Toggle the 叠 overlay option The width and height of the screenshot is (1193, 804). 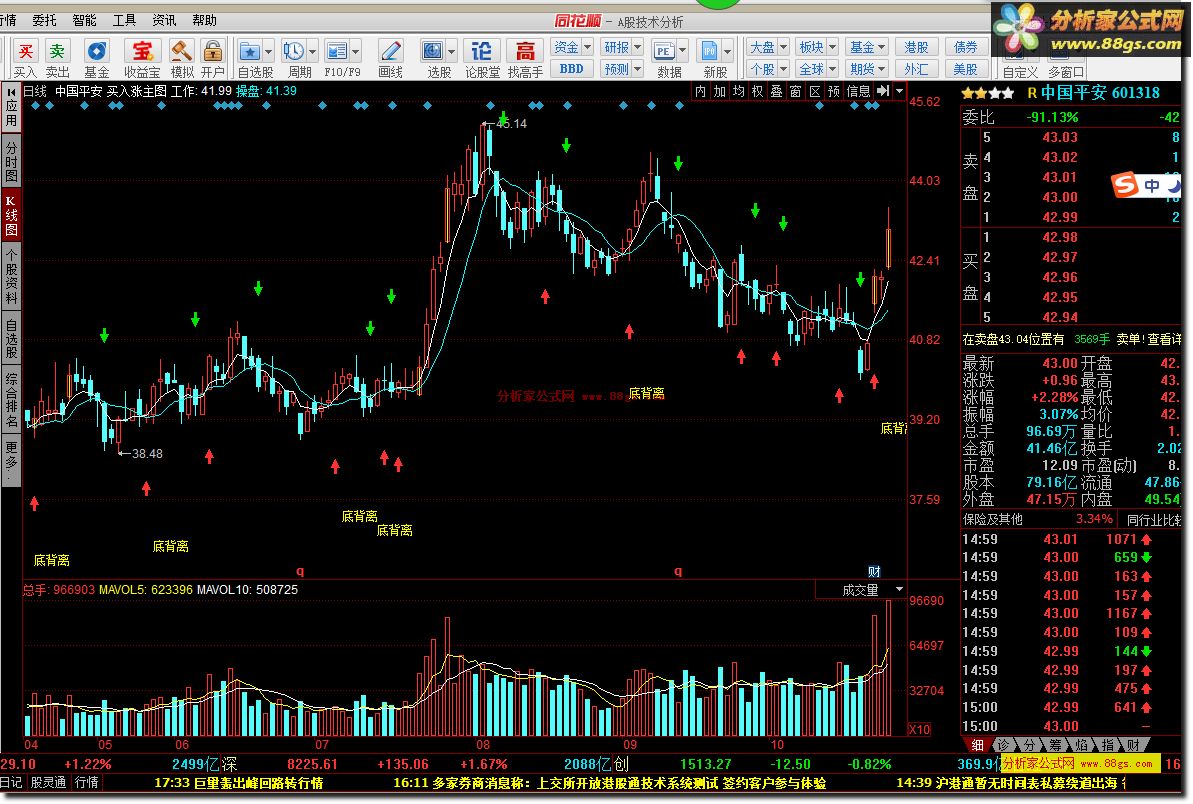[x=776, y=91]
